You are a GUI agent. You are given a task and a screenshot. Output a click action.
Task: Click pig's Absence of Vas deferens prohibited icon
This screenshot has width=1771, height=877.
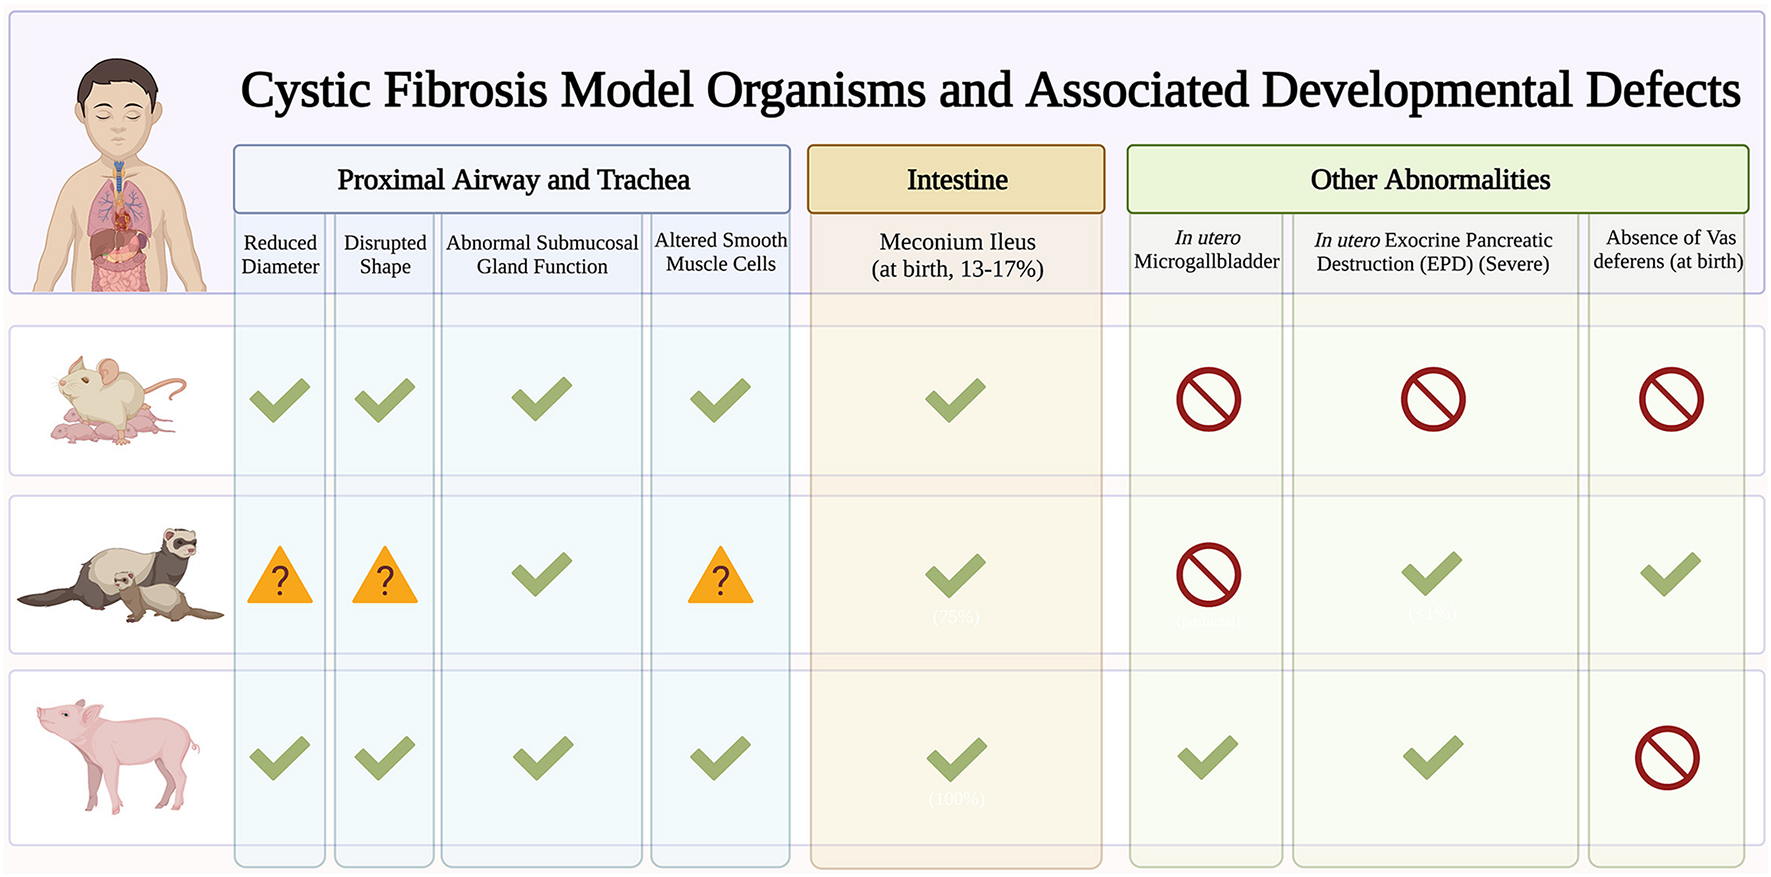tap(1667, 758)
